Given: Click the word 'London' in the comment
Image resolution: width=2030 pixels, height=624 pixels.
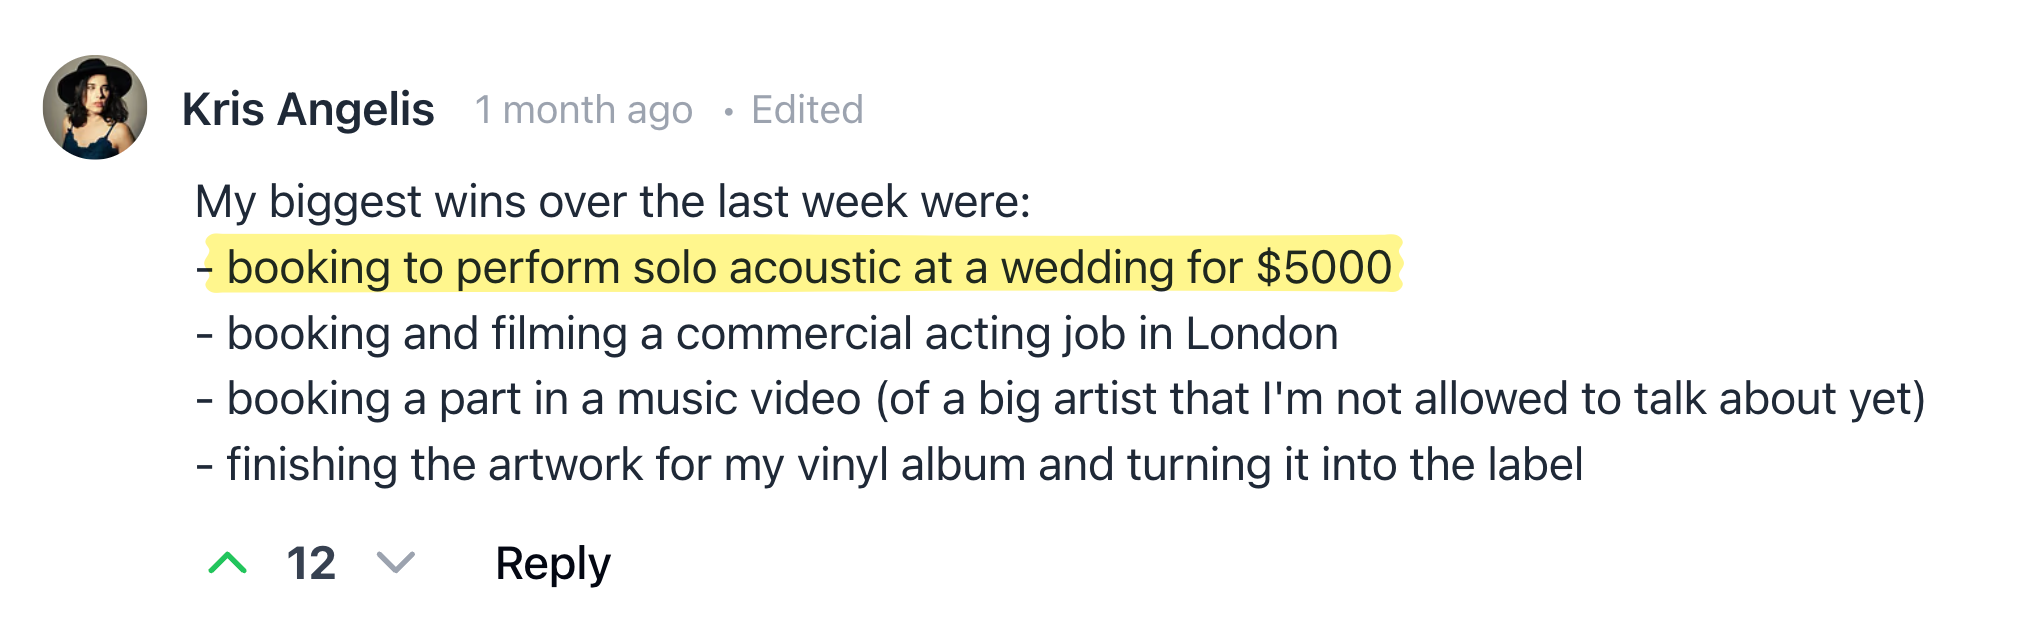Looking at the screenshot, I should [x=1261, y=334].
